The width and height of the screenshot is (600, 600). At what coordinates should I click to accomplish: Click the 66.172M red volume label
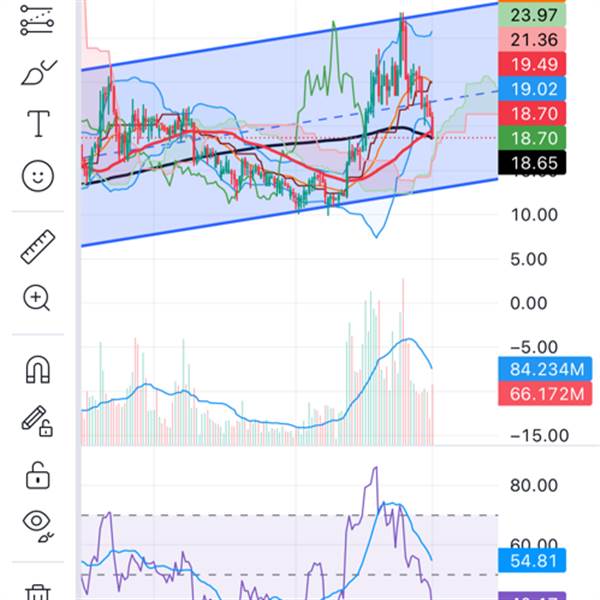pos(545,393)
